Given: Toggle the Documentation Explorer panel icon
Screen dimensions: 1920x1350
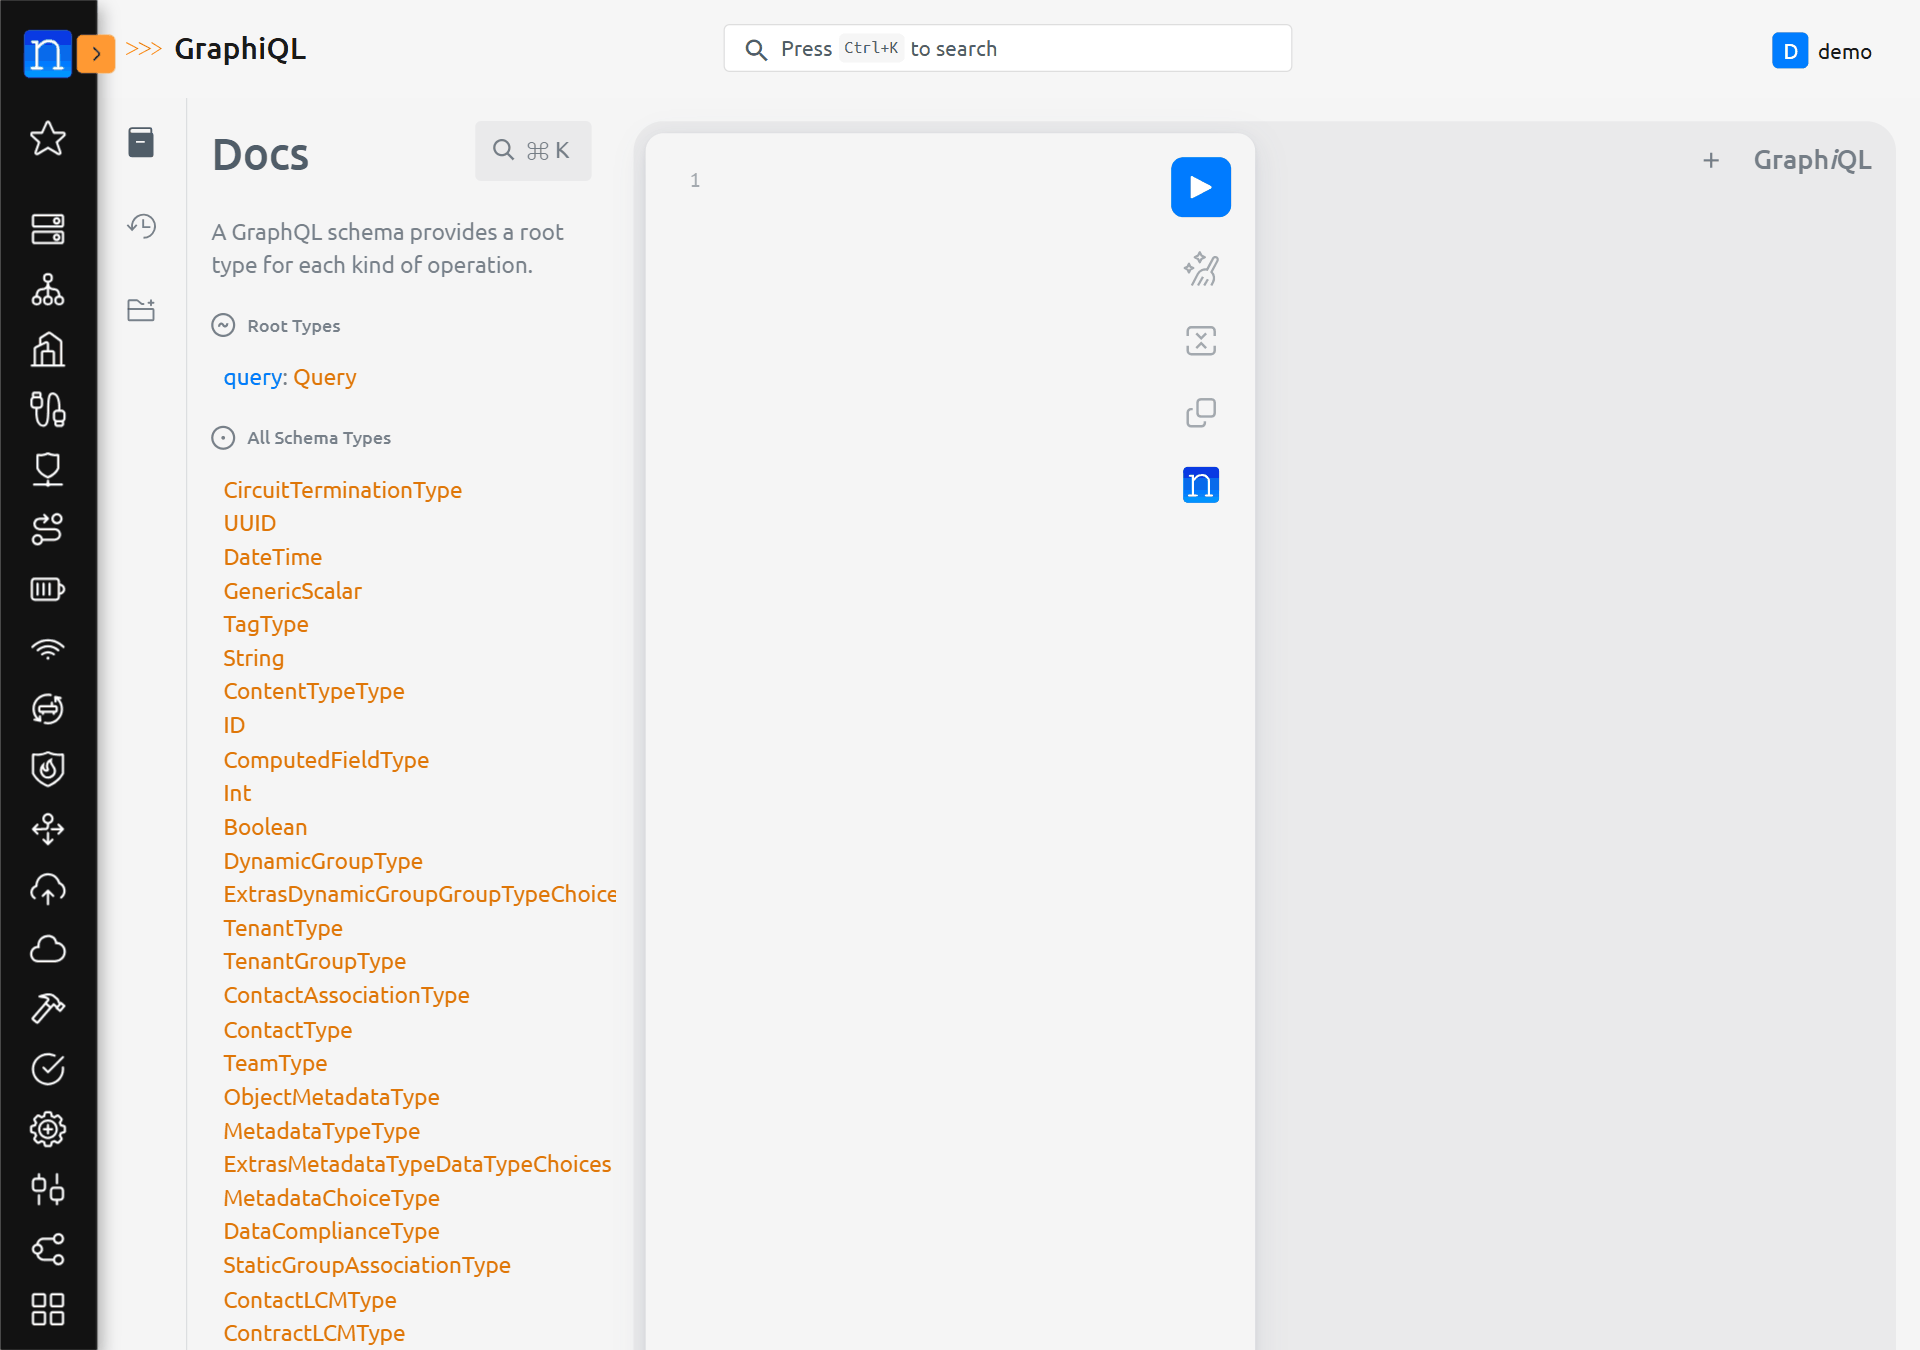Looking at the screenshot, I should (x=141, y=142).
